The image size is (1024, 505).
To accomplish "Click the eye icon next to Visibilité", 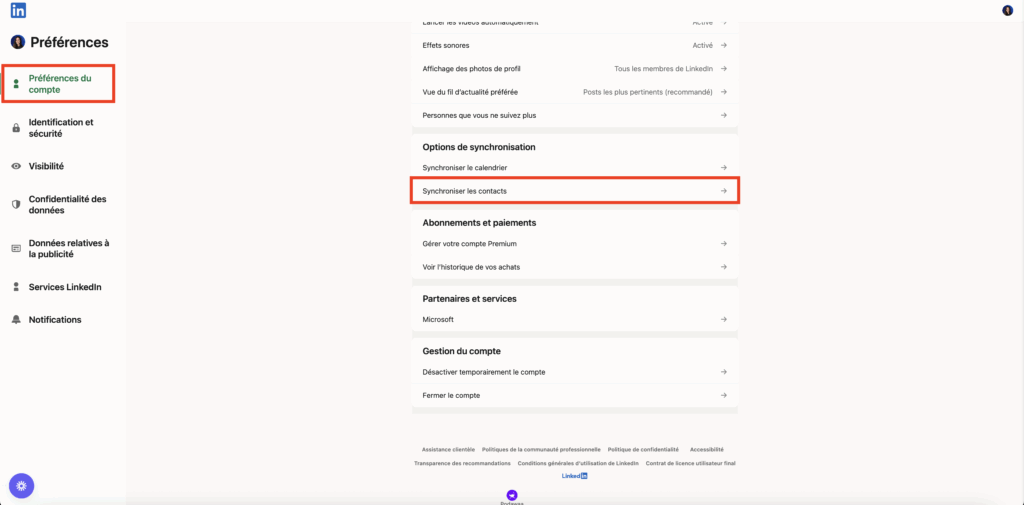I will [x=16, y=166].
